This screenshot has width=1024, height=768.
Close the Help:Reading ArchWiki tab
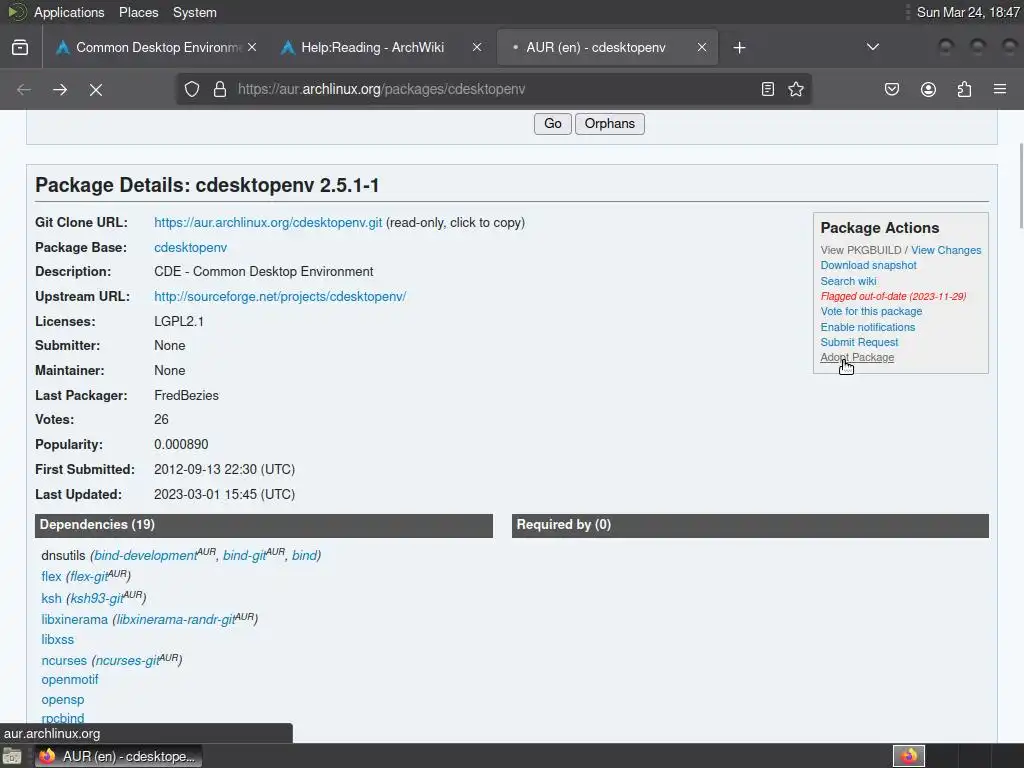coord(477,47)
